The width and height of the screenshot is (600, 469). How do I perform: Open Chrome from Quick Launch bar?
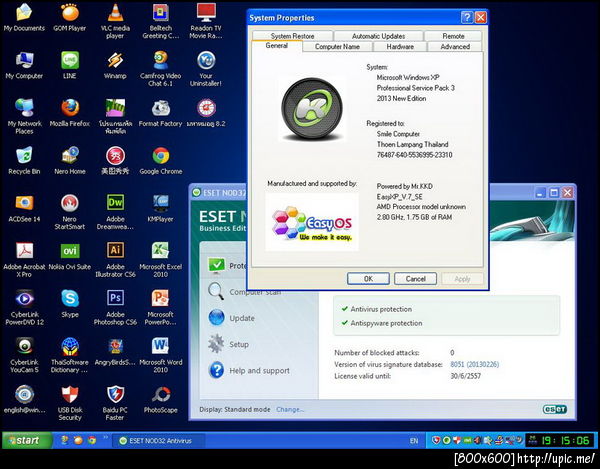pyautogui.click(x=91, y=440)
